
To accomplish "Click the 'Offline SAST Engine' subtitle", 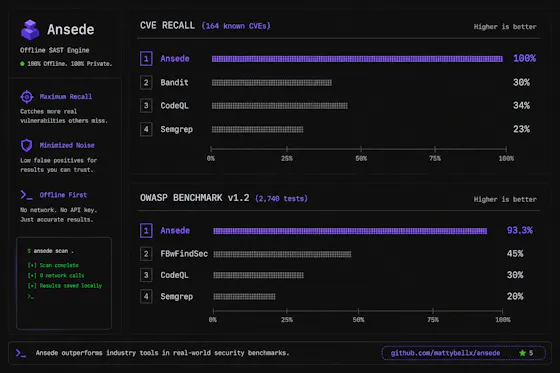I will click(55, 50).
